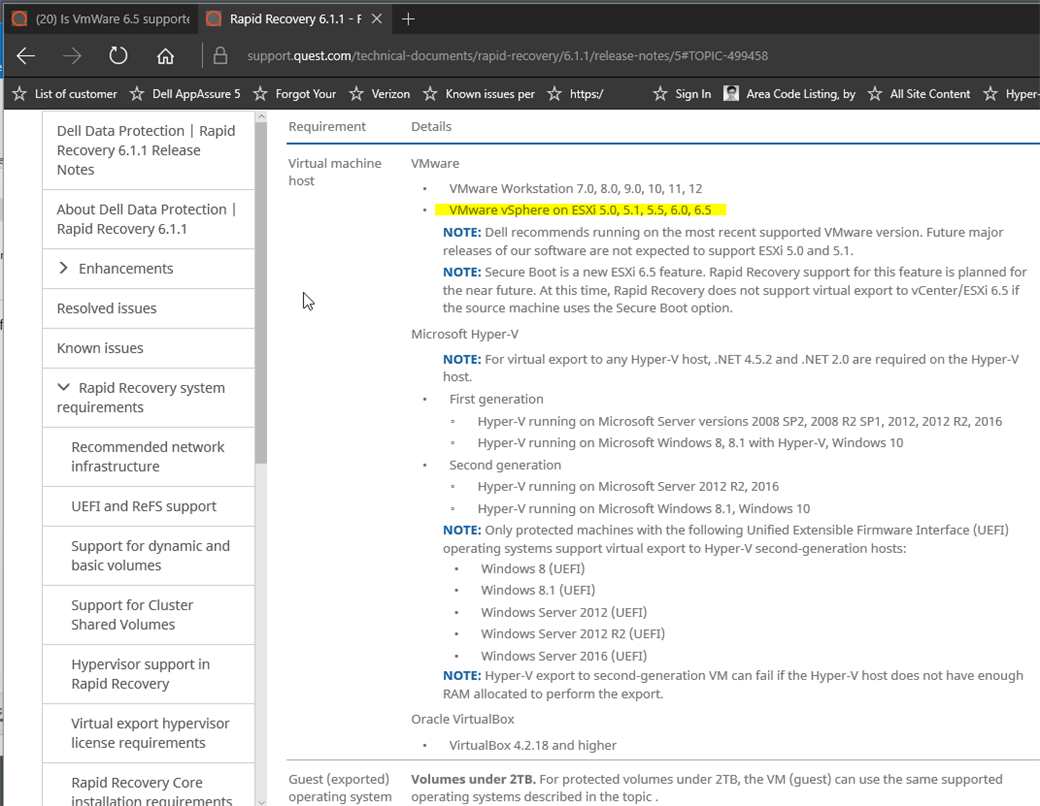This screenshot has width=1040, height=806.
Task: Click the sidebar scrollbar up arrow
Action: pyautogui.click(x=261, y=117)
